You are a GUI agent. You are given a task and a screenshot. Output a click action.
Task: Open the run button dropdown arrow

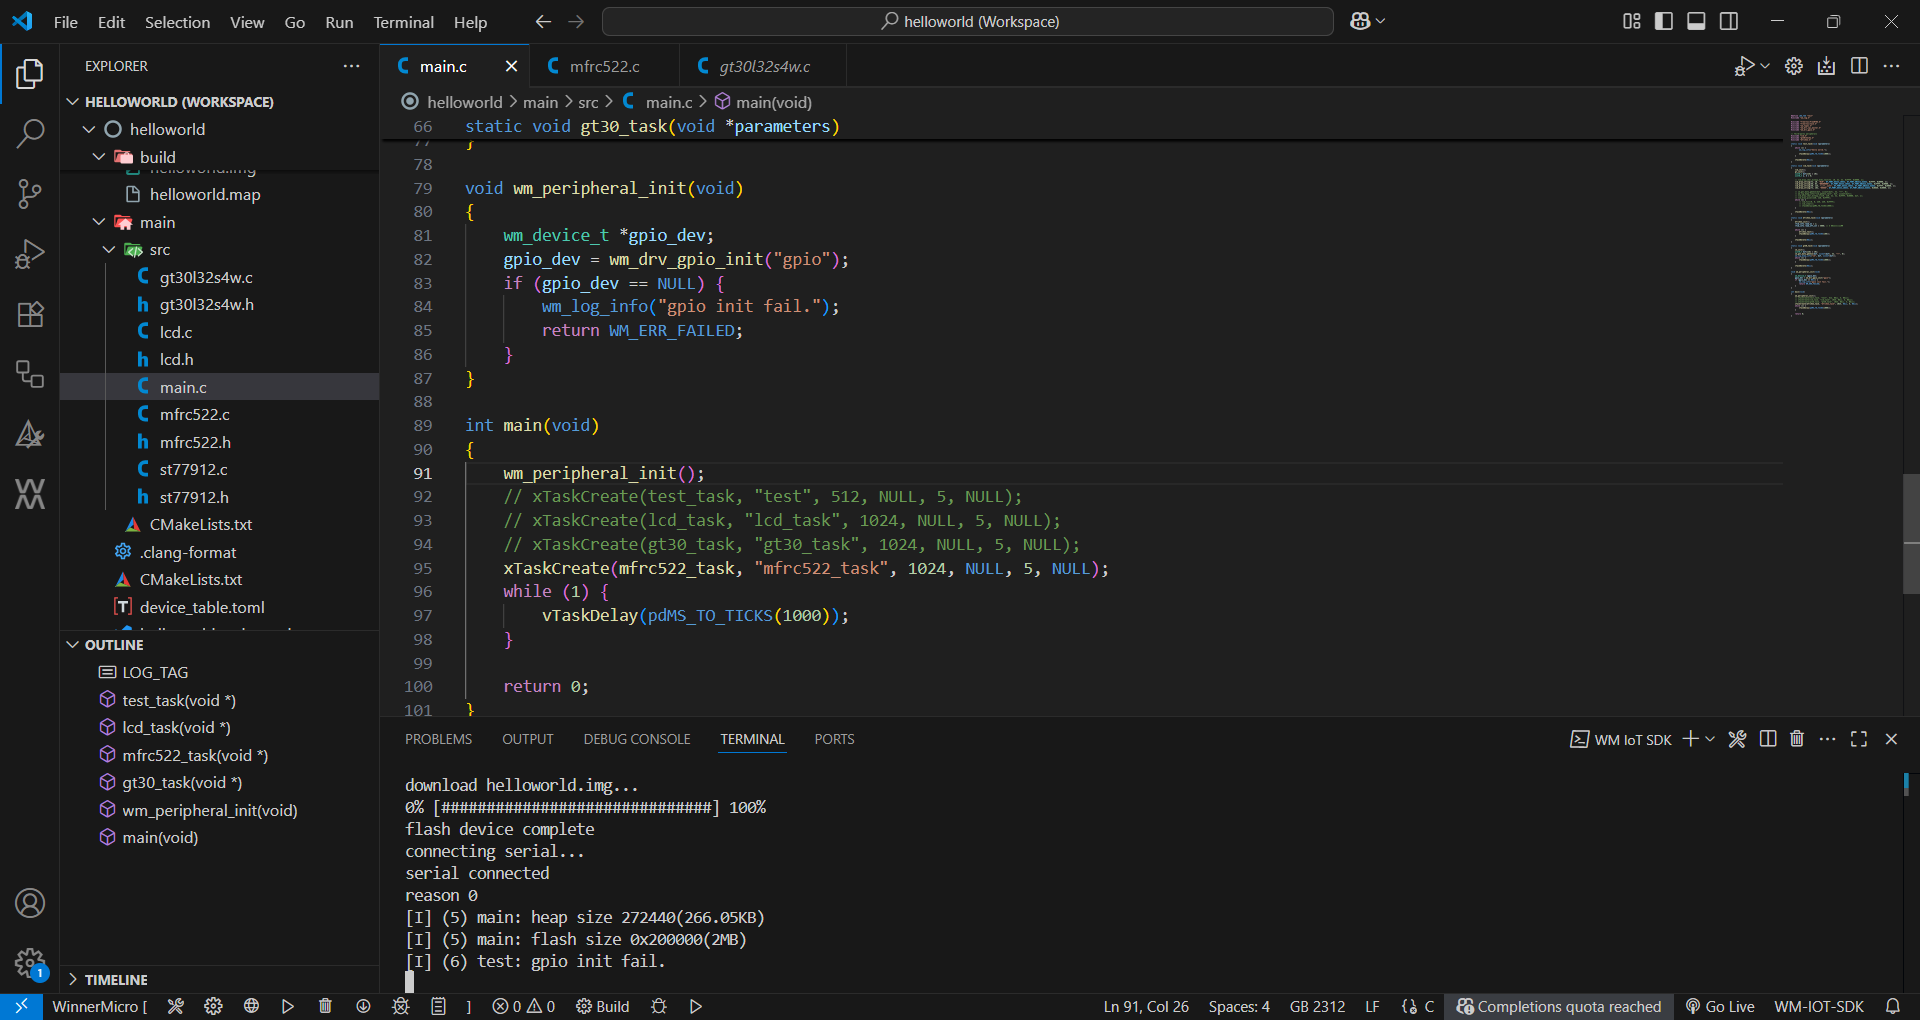1765,66
